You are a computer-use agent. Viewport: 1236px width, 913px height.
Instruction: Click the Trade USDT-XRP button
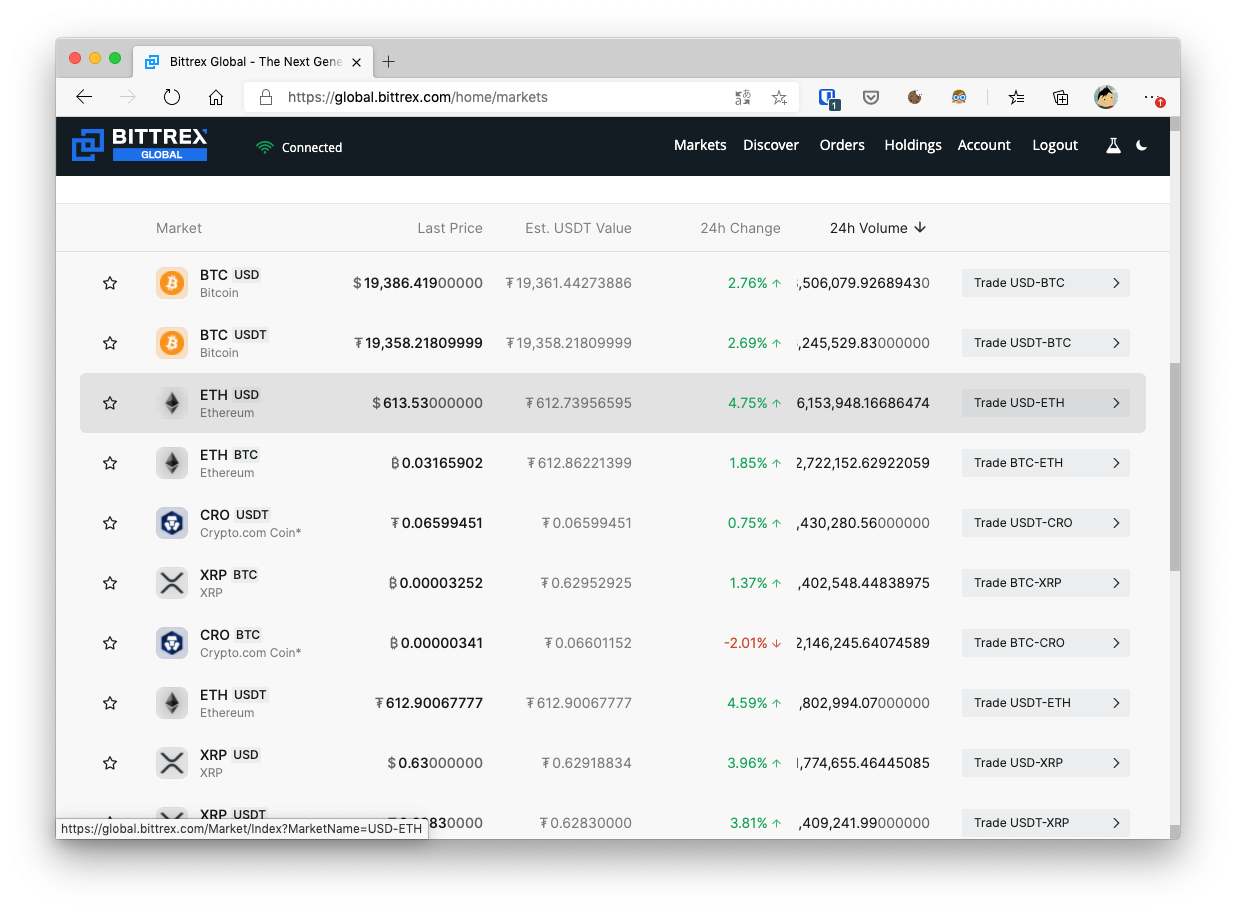[1046, 823]
